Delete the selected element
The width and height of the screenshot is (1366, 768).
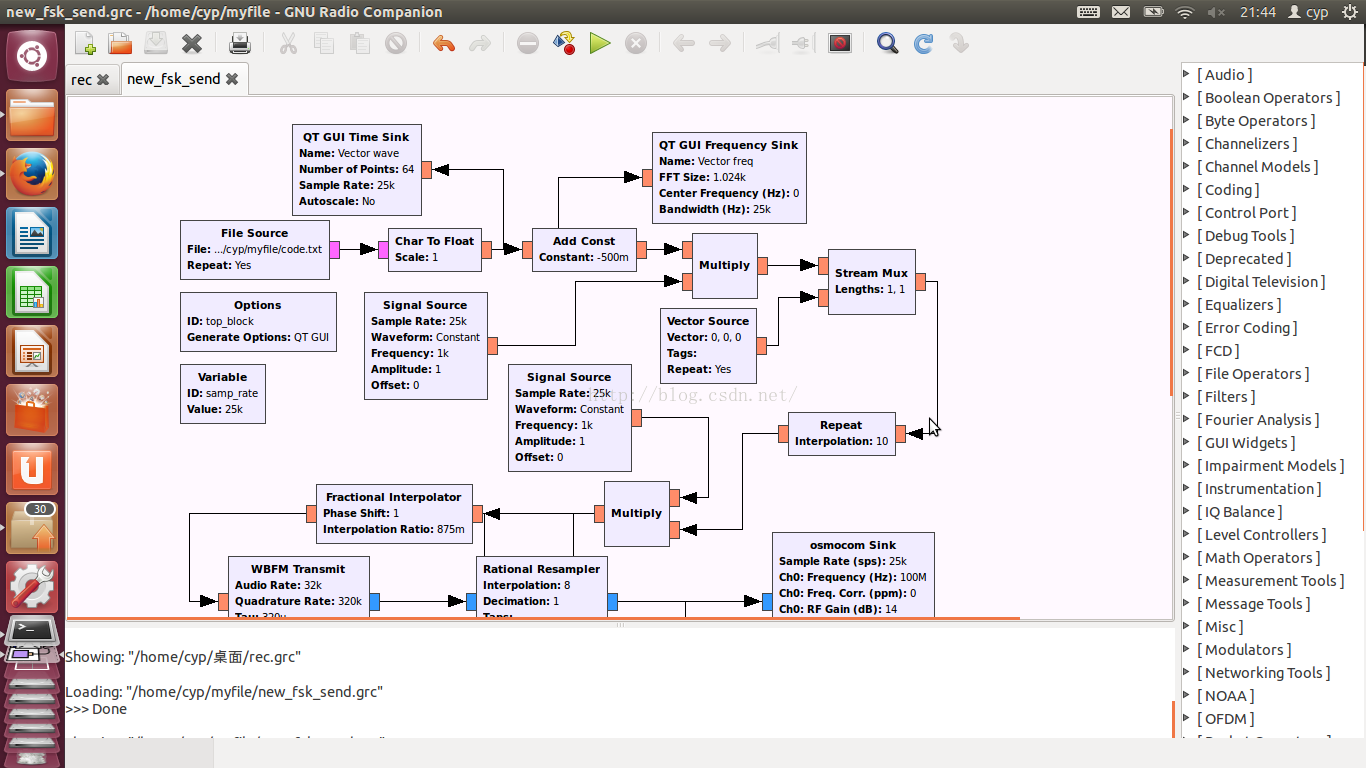396,43
